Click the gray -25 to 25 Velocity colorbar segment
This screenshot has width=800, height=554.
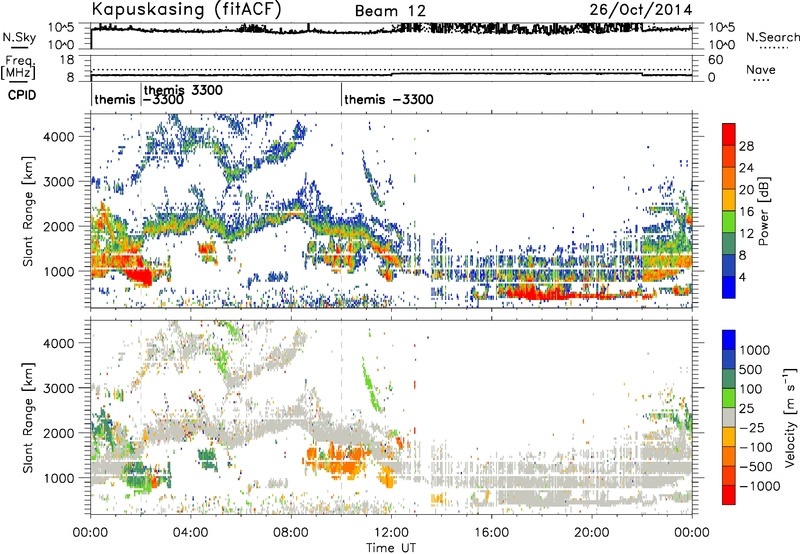tap(729, 417)
